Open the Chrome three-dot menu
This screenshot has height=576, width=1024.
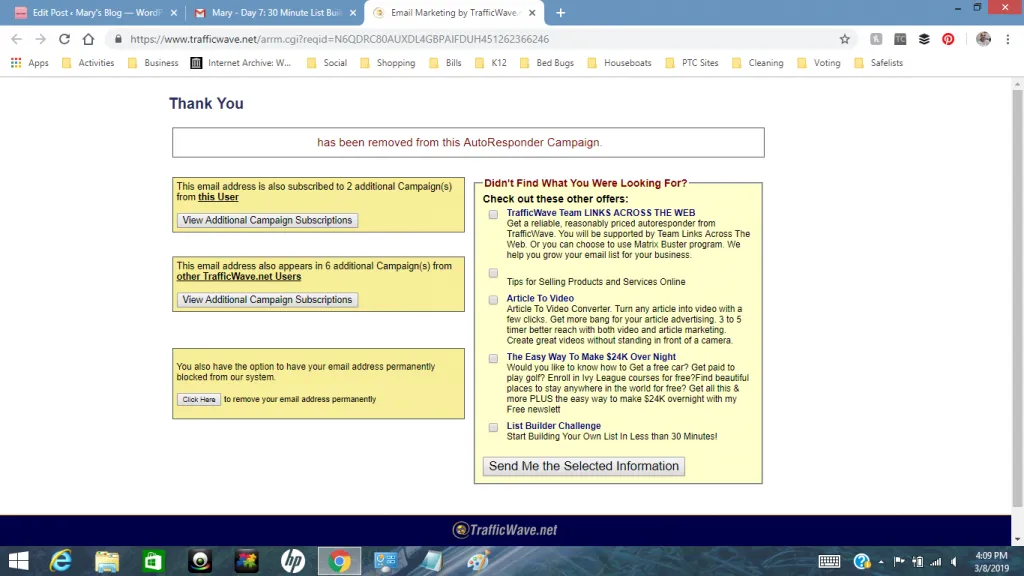pos(1008,39)
